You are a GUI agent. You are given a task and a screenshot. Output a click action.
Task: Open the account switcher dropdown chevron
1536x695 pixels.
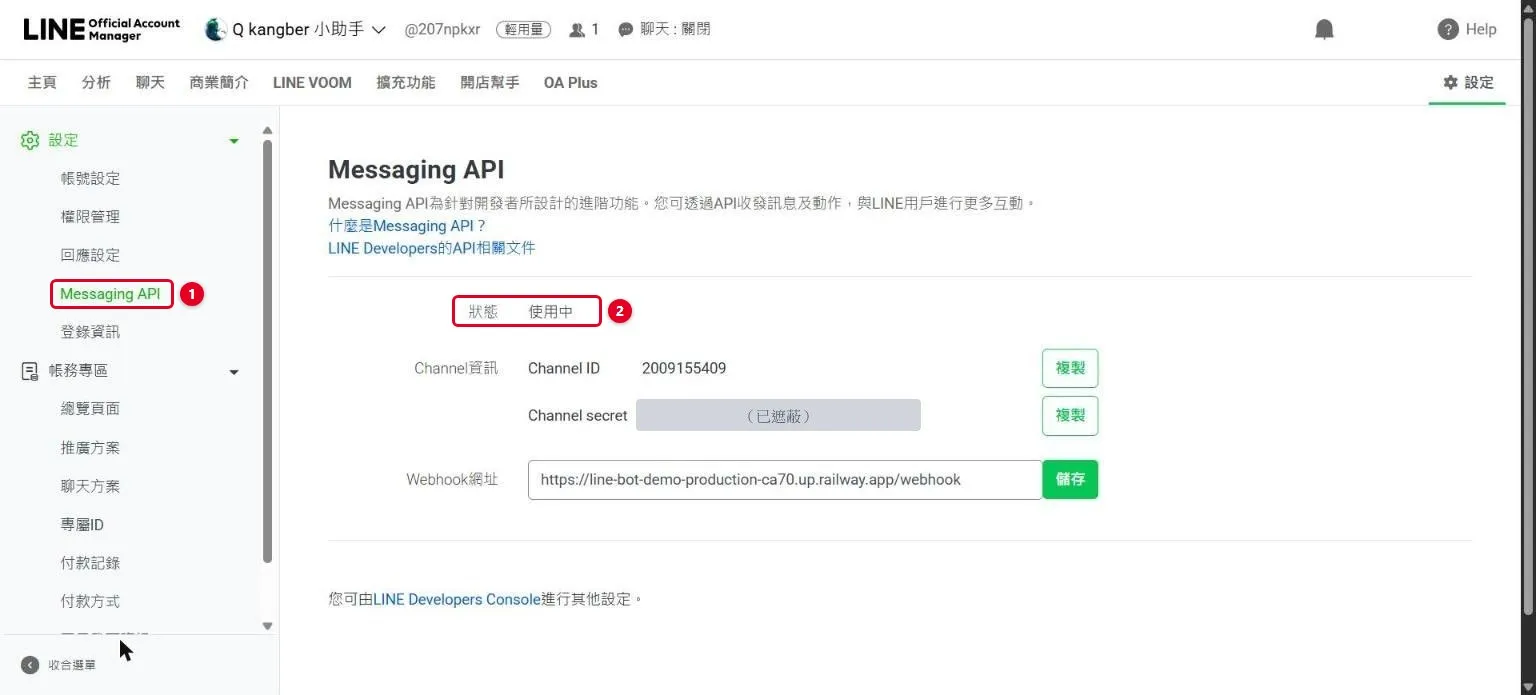coord(379,30)
